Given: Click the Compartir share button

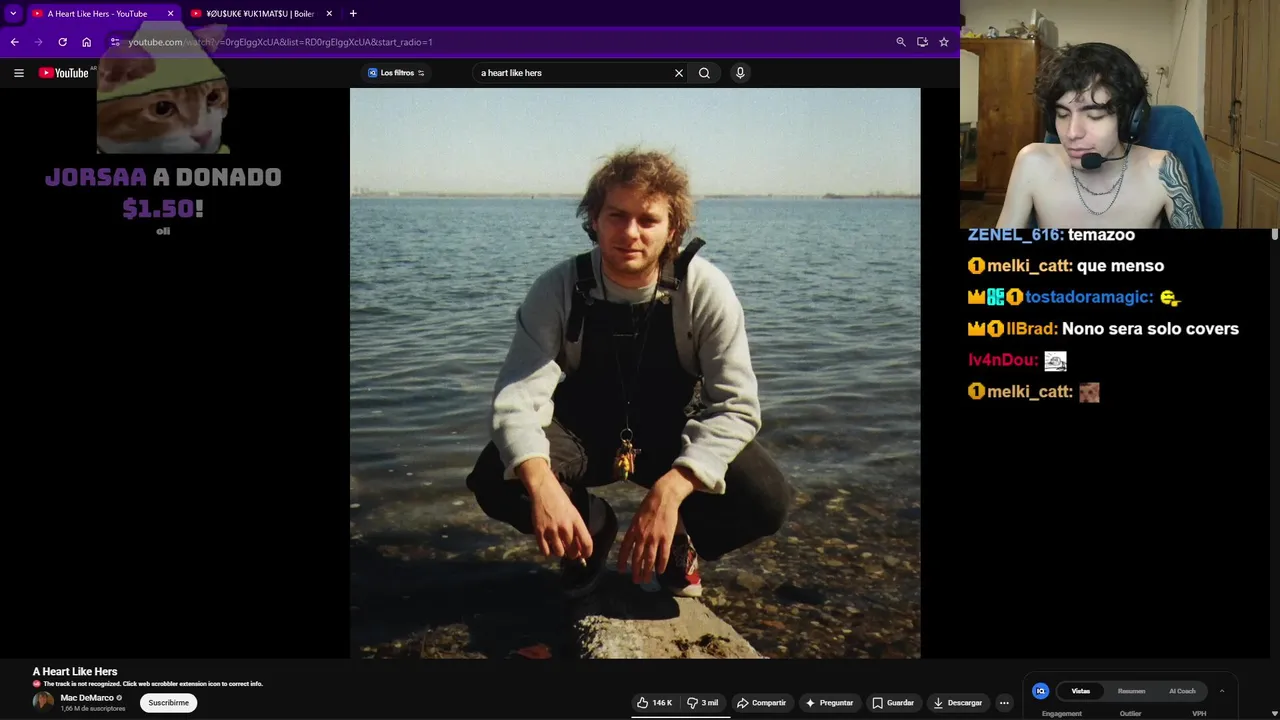Looking at the screenshot, I should [762, 703].
